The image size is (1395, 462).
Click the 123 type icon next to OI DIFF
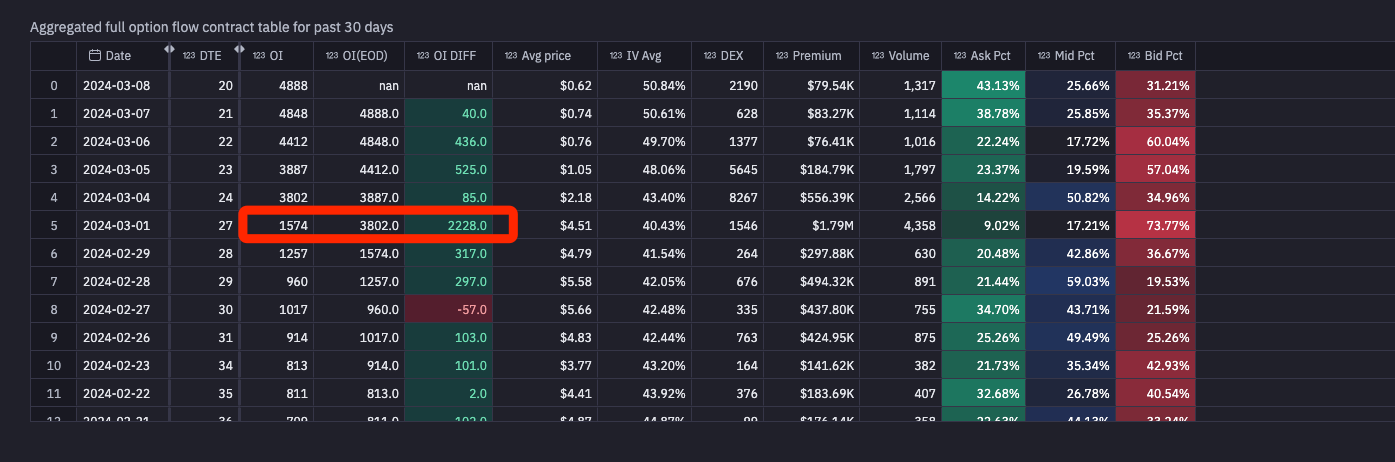422,56
